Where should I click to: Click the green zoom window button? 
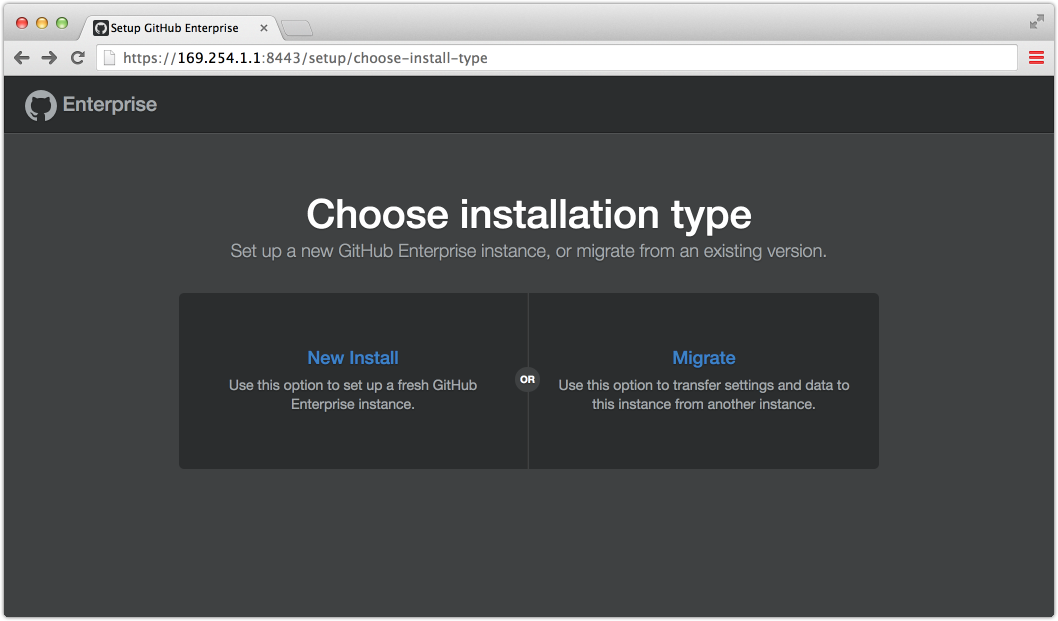(x=62, y=23)
